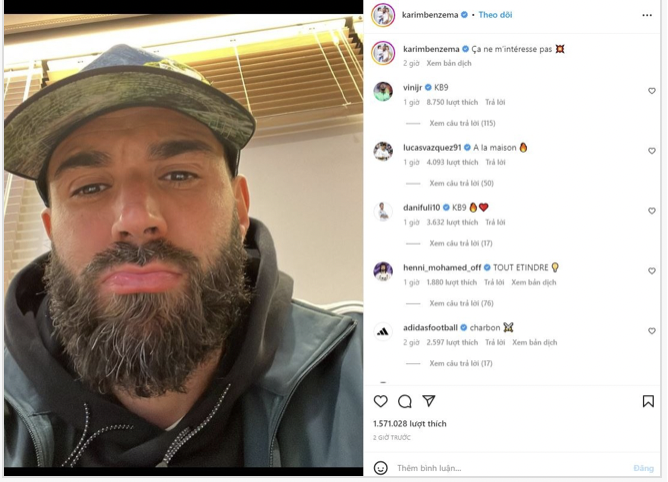Share post via paper plane icon
Screen dimensions: 668x482
point(429,401)
